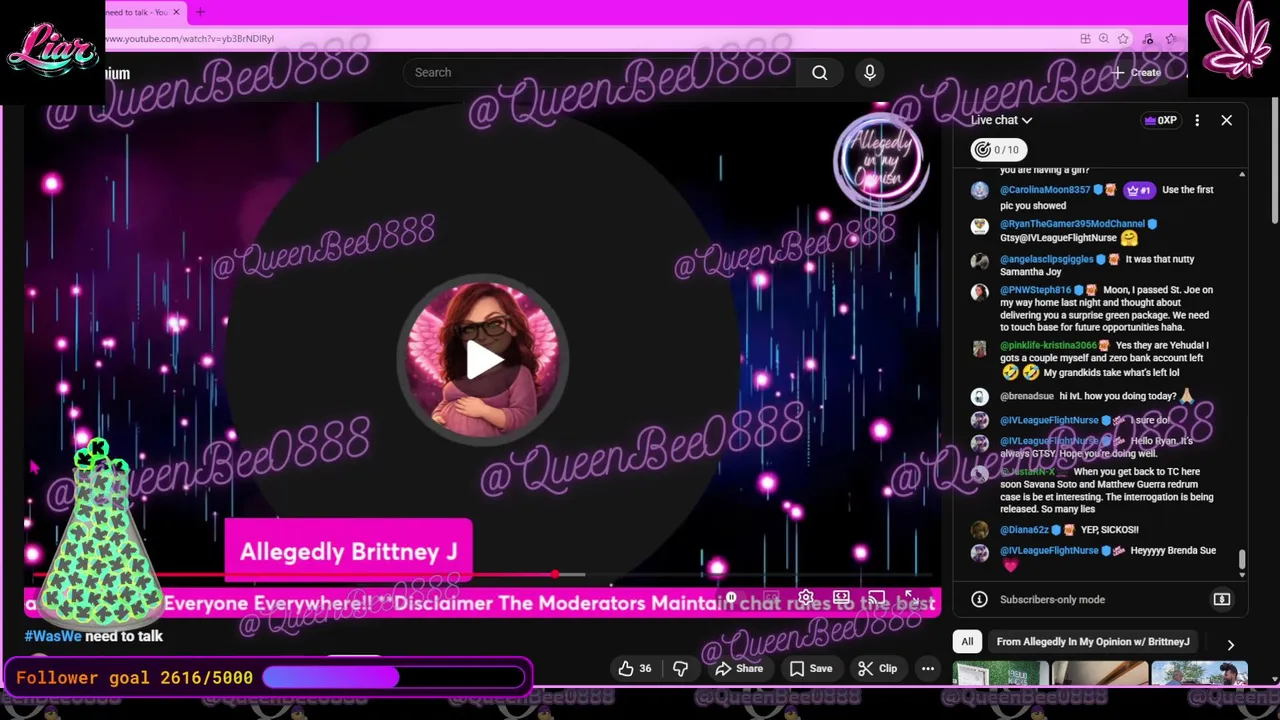Click CarolinaMoon8357's #1 crown badge
Screen dimensions: 1280x720
coord(1139,190)
